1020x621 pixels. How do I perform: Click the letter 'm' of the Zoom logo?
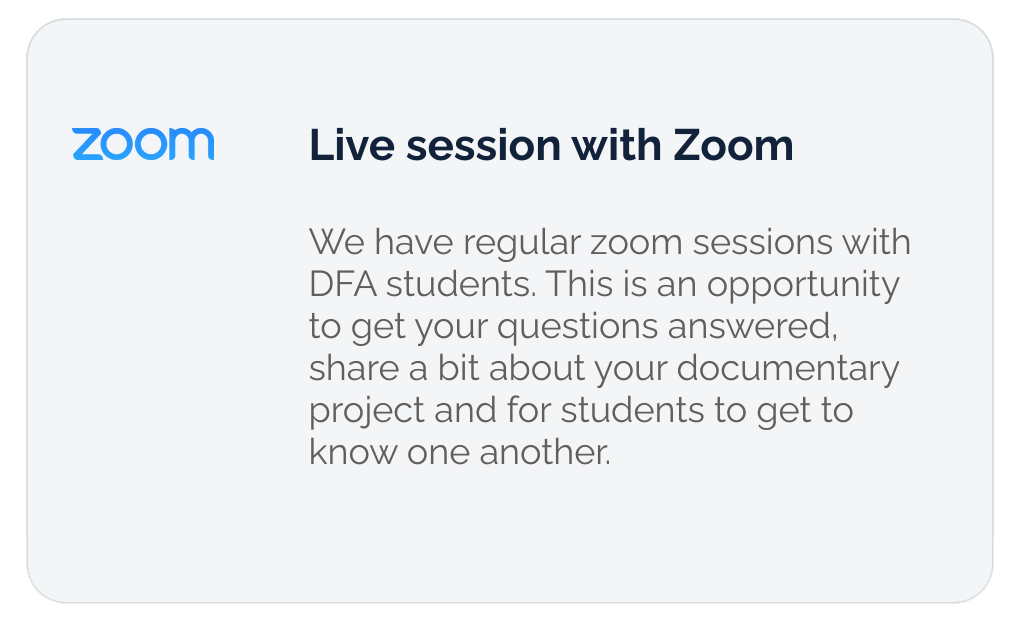pos(193,144)
